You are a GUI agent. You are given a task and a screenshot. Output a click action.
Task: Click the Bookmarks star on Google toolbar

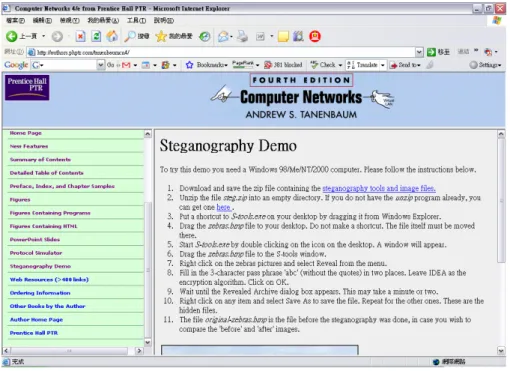(x=189, y=65)
